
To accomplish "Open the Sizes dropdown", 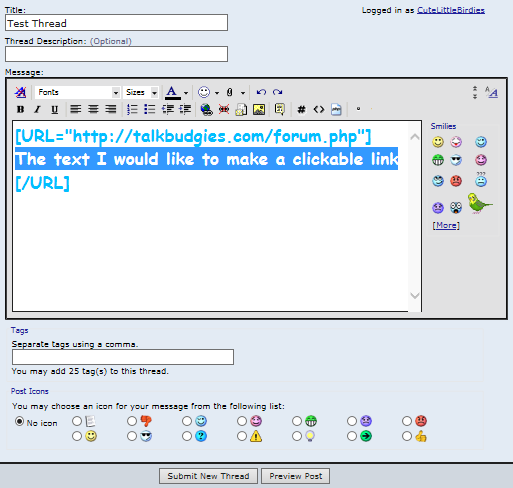I will [x=141, y=92].
